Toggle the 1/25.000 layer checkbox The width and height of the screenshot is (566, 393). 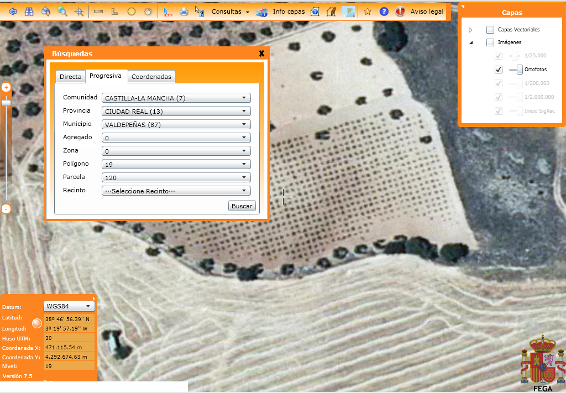click(x=498, y=56)
